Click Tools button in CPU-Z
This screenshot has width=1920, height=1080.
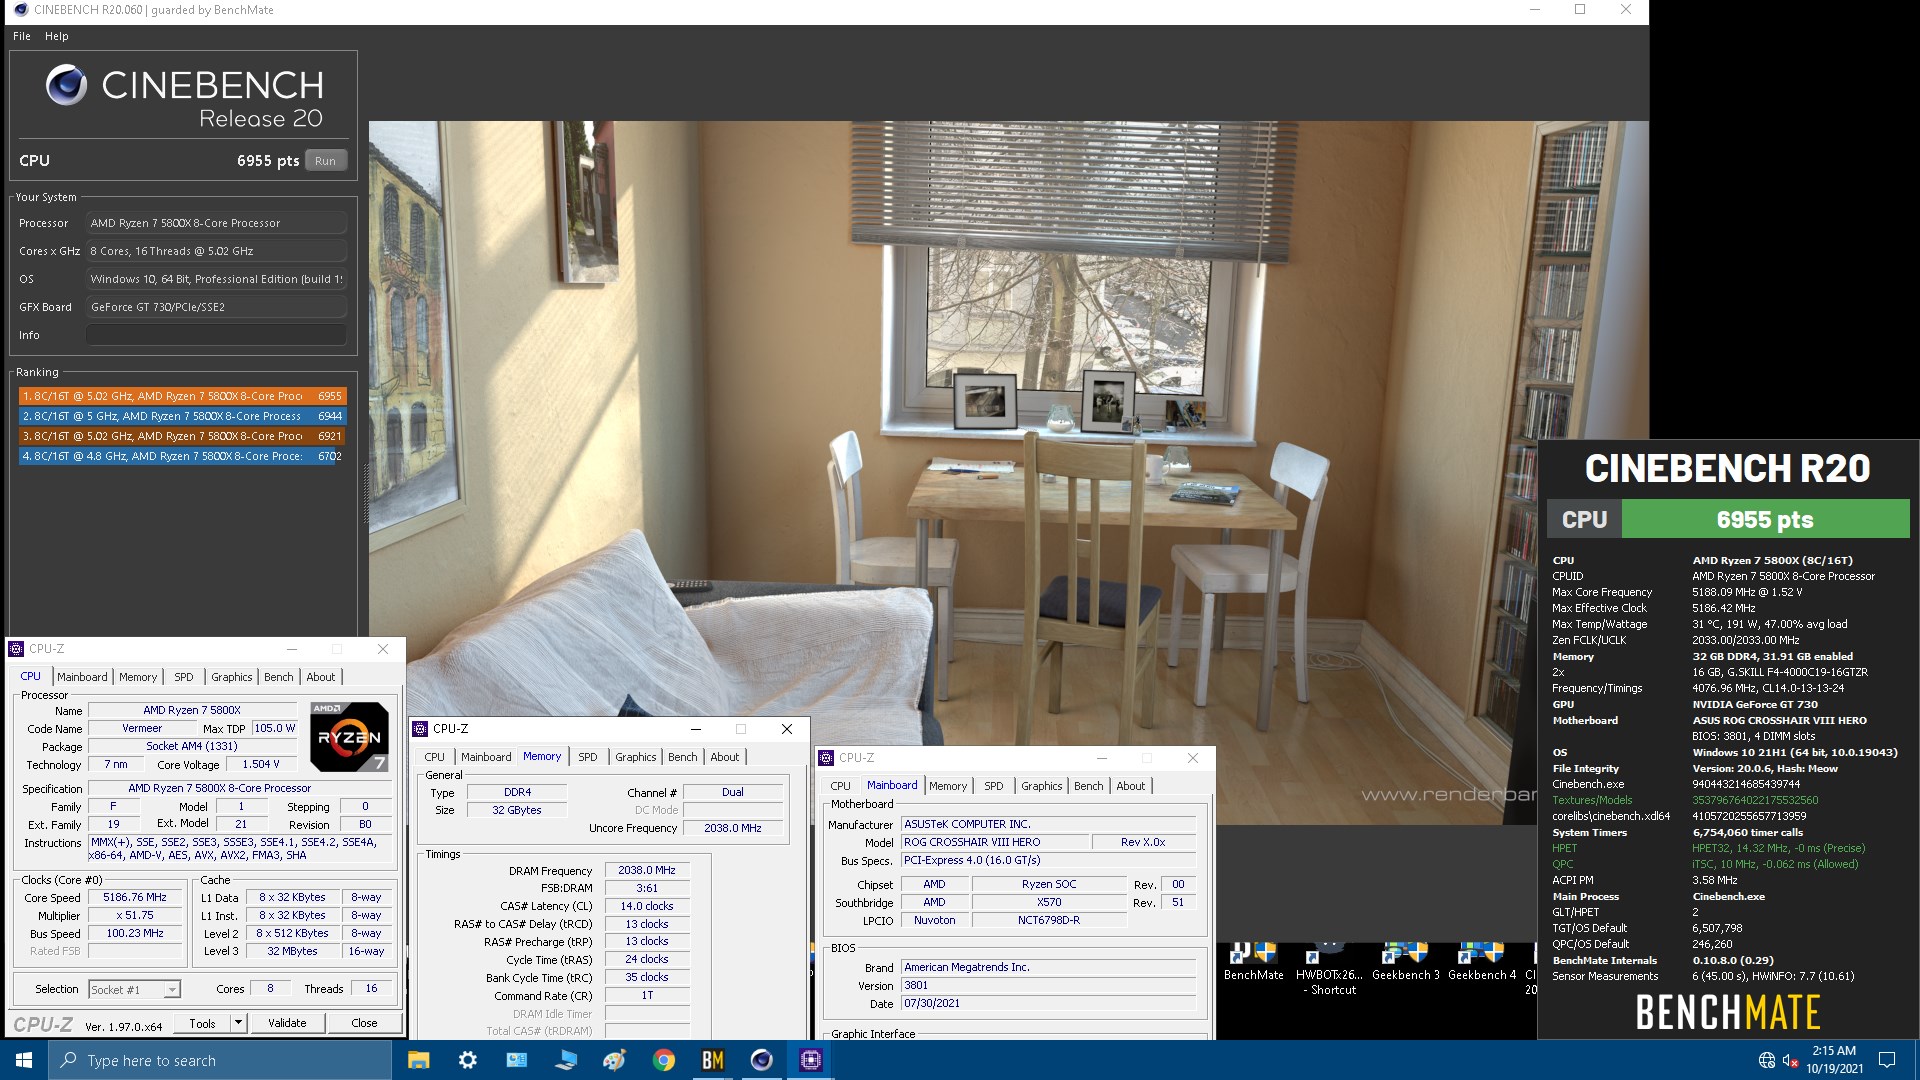click(202, 1023)
